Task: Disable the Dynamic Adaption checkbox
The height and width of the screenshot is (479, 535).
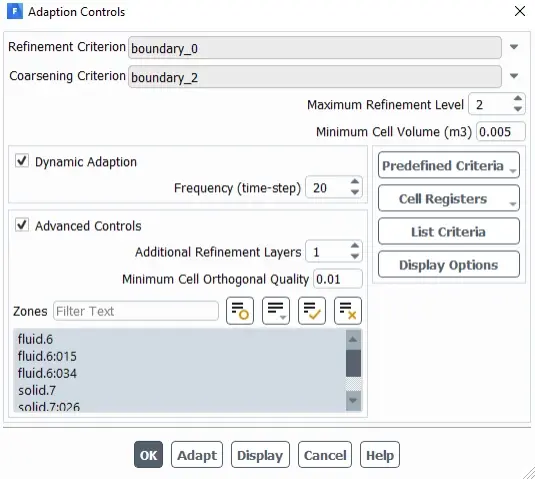Action: 22,161
